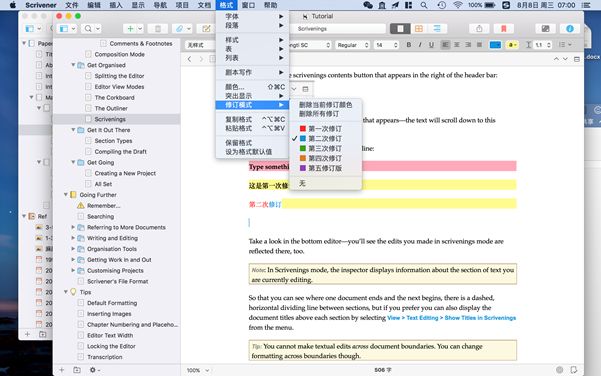Open the 字体 submenu
The height and width of the screenshot is (376, 601).
[x=253, y=16]
